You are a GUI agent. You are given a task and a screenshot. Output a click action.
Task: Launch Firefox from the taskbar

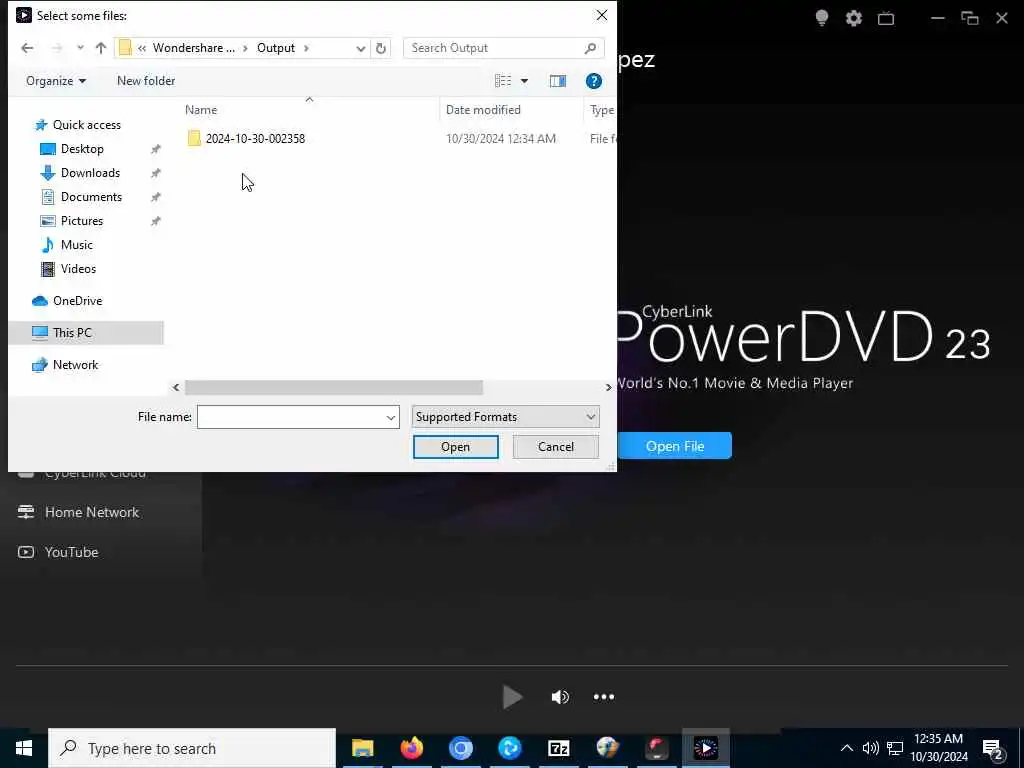[411, 748]
